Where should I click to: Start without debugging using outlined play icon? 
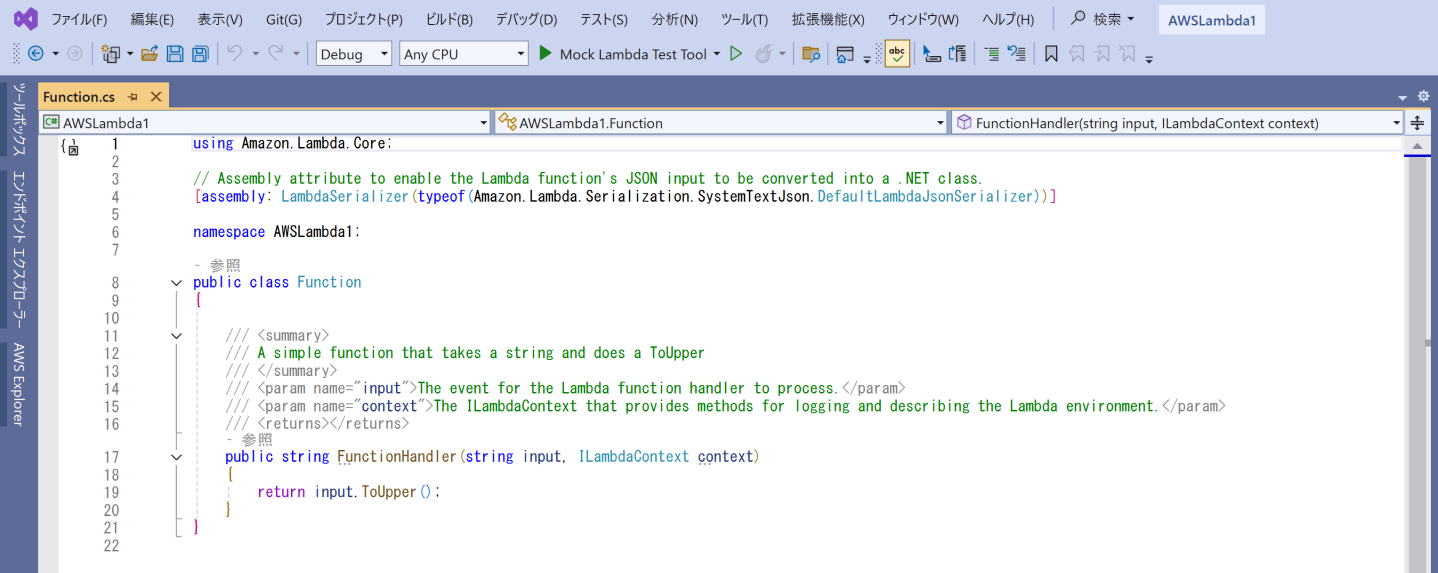click(x=736, y=54)
